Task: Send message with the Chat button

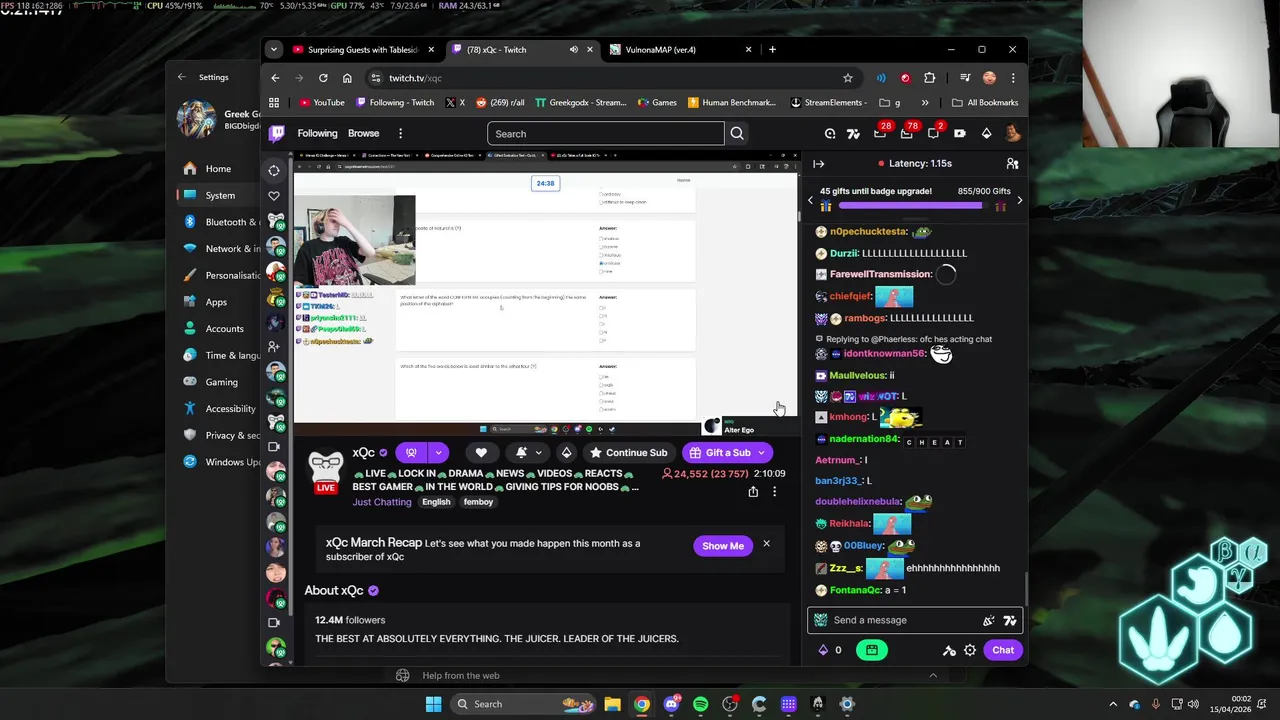Action: (x=1003, y=651)
